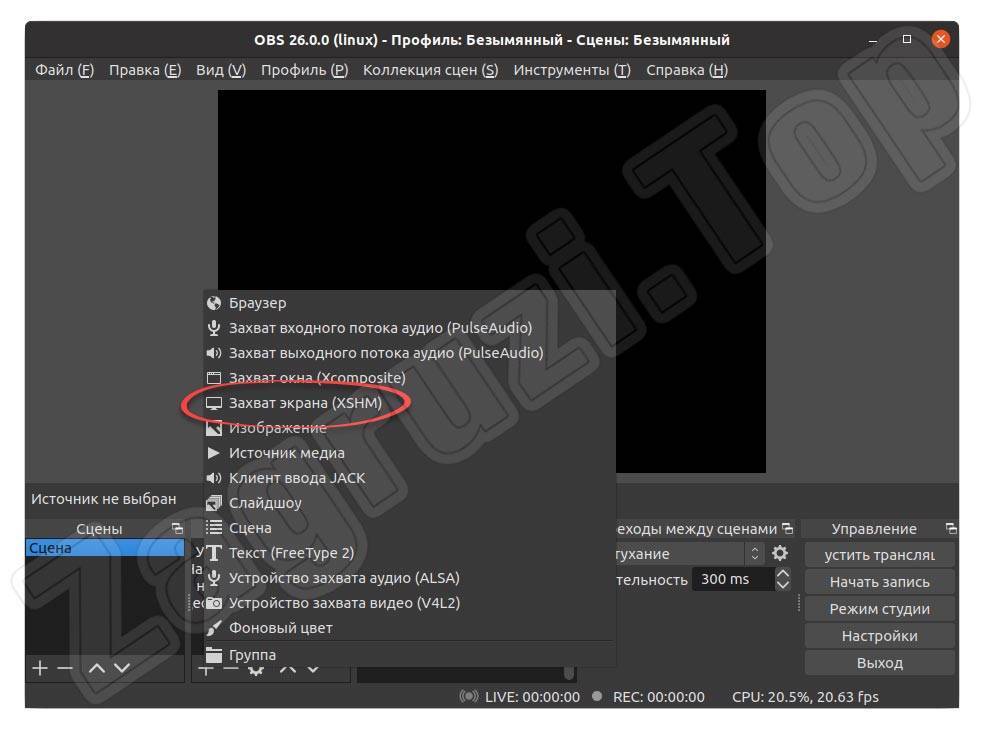Add a Фоновый цвет source

tap(409, 628)
